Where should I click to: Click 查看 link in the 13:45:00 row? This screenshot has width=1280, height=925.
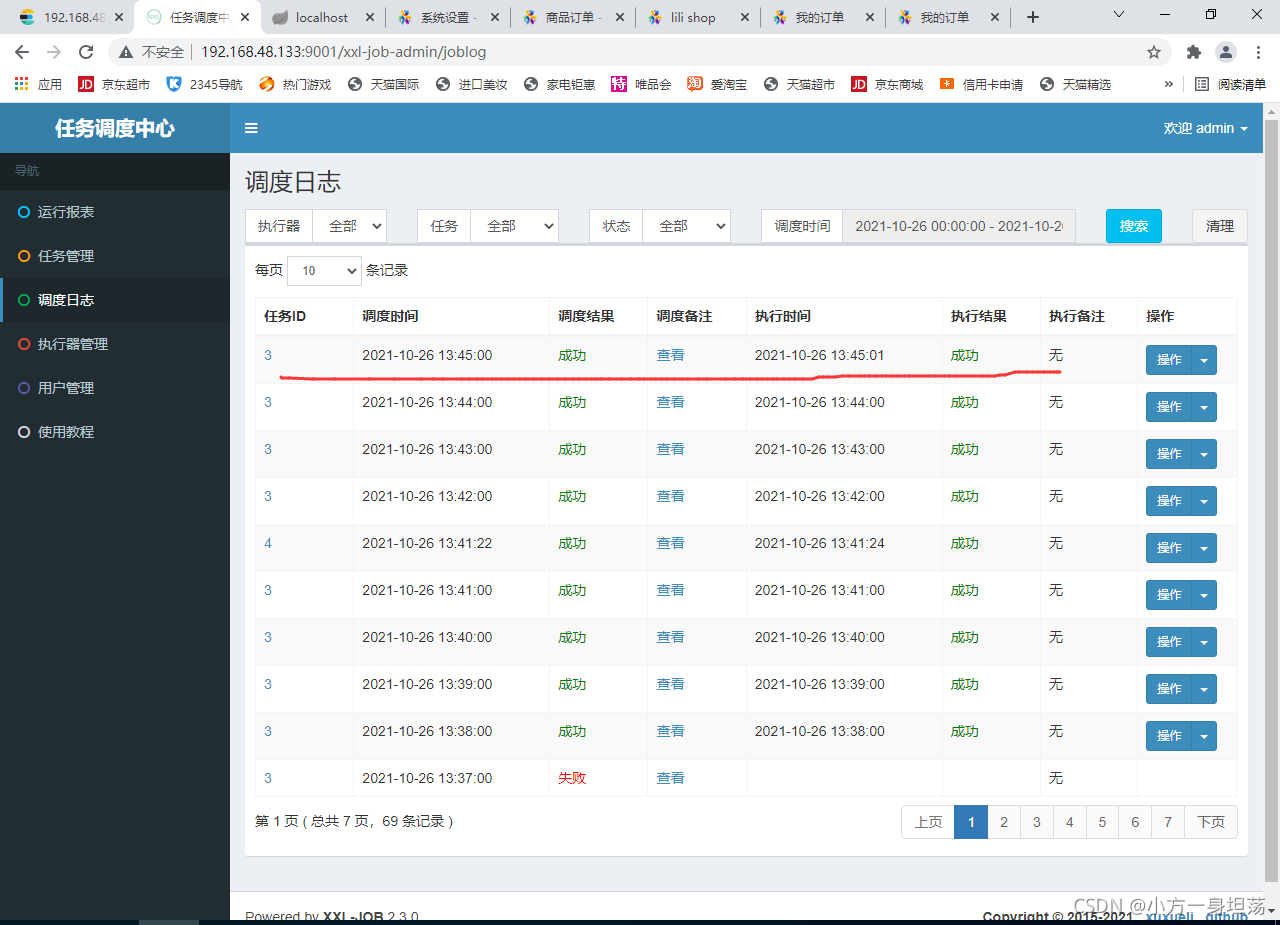[670, 355]
